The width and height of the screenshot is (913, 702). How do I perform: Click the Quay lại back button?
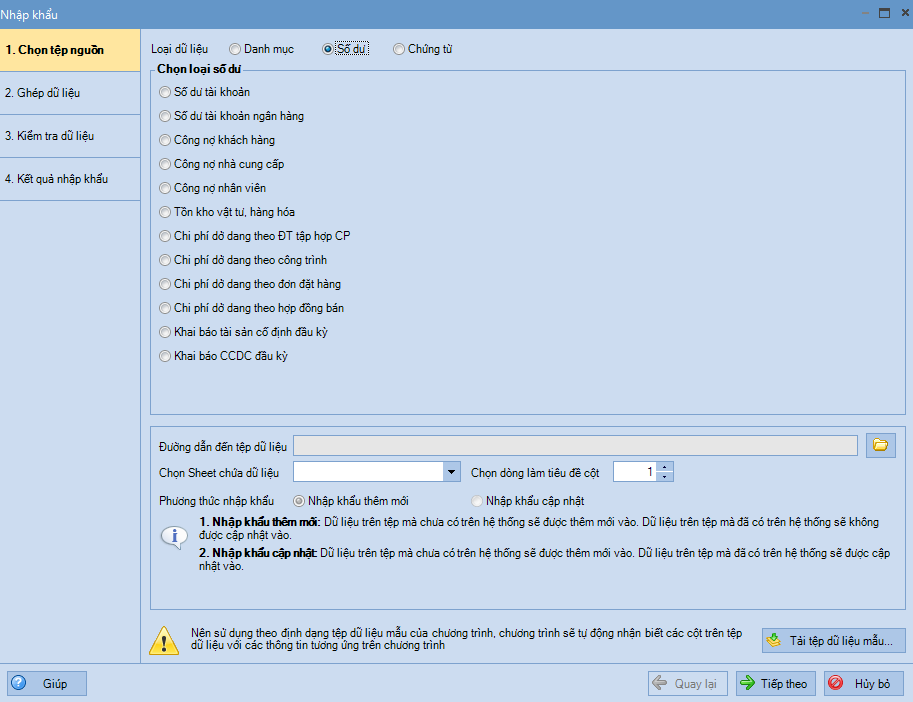(688, 683)
